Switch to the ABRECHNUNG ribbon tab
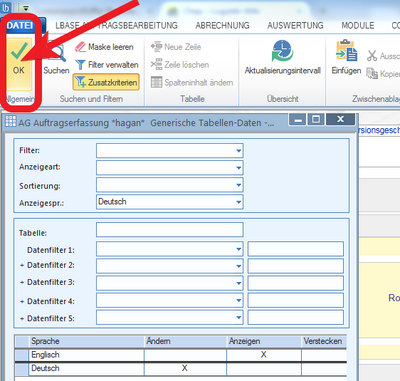The image size is (400, 381). coord(222,25)
